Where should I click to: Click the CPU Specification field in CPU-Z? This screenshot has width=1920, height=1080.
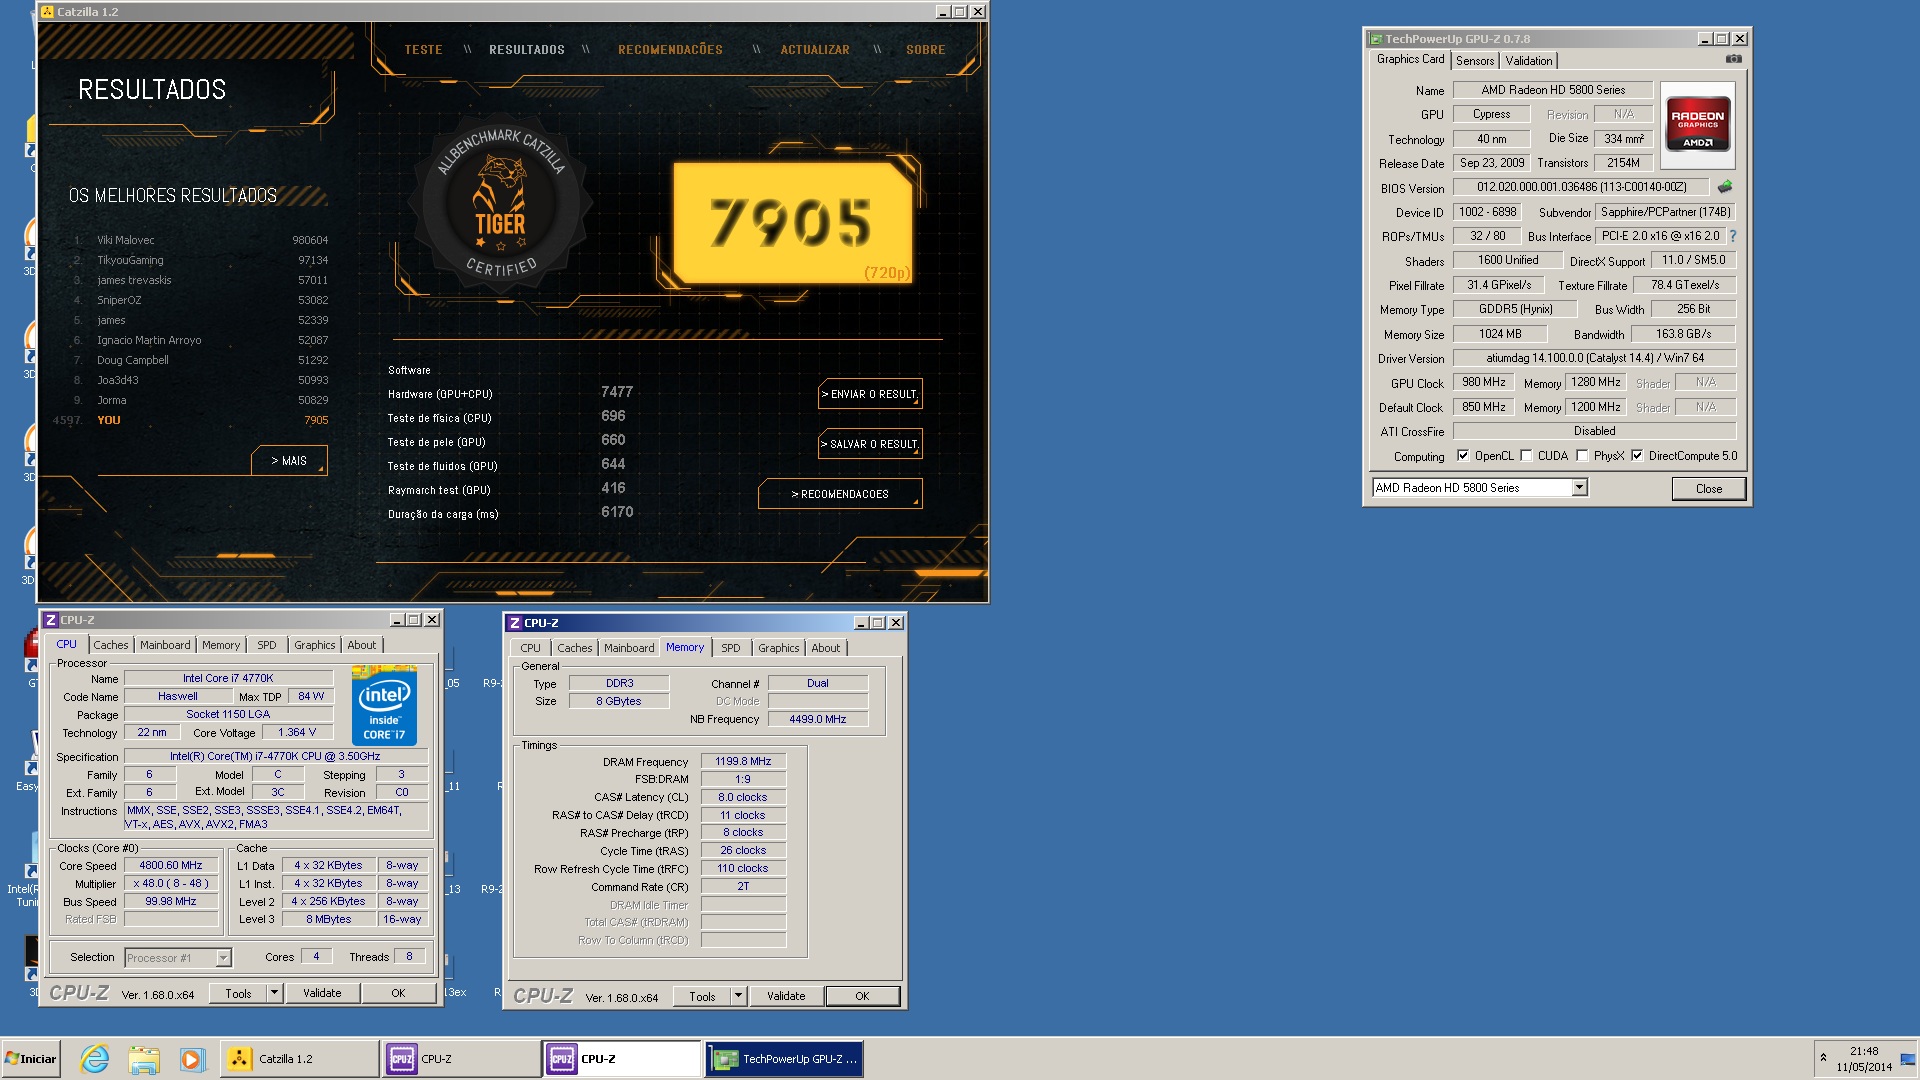tap(275, 757)
